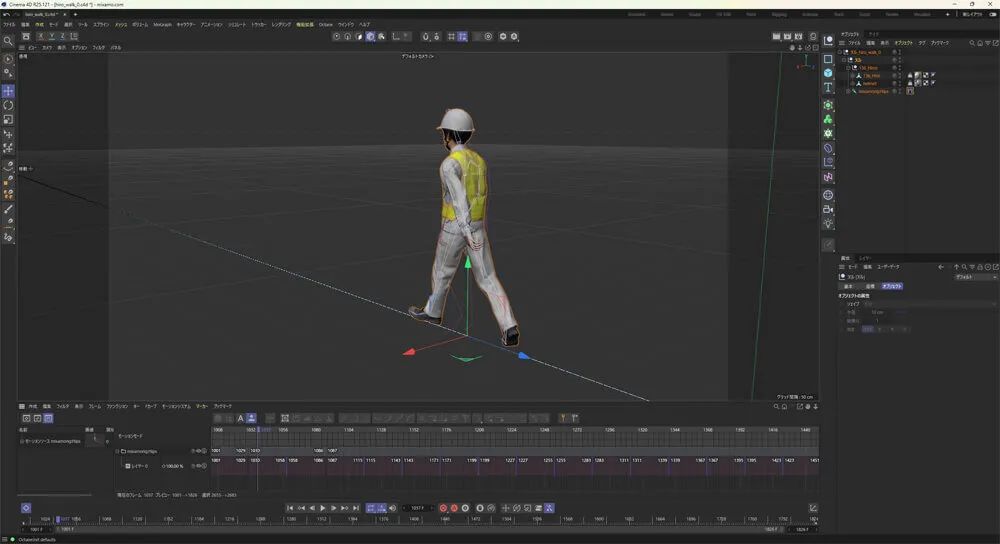Switch to the オブジェクト tab in attributes
The width and height of the screenshot is (1000, 544).
pyautogui.click(x=891, y=286)
